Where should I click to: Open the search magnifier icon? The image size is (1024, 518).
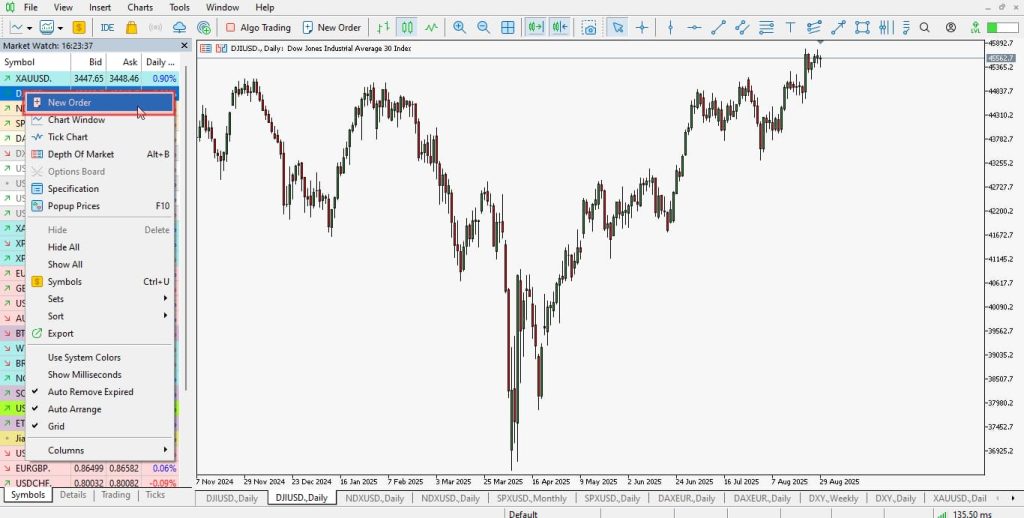point(924,27)
